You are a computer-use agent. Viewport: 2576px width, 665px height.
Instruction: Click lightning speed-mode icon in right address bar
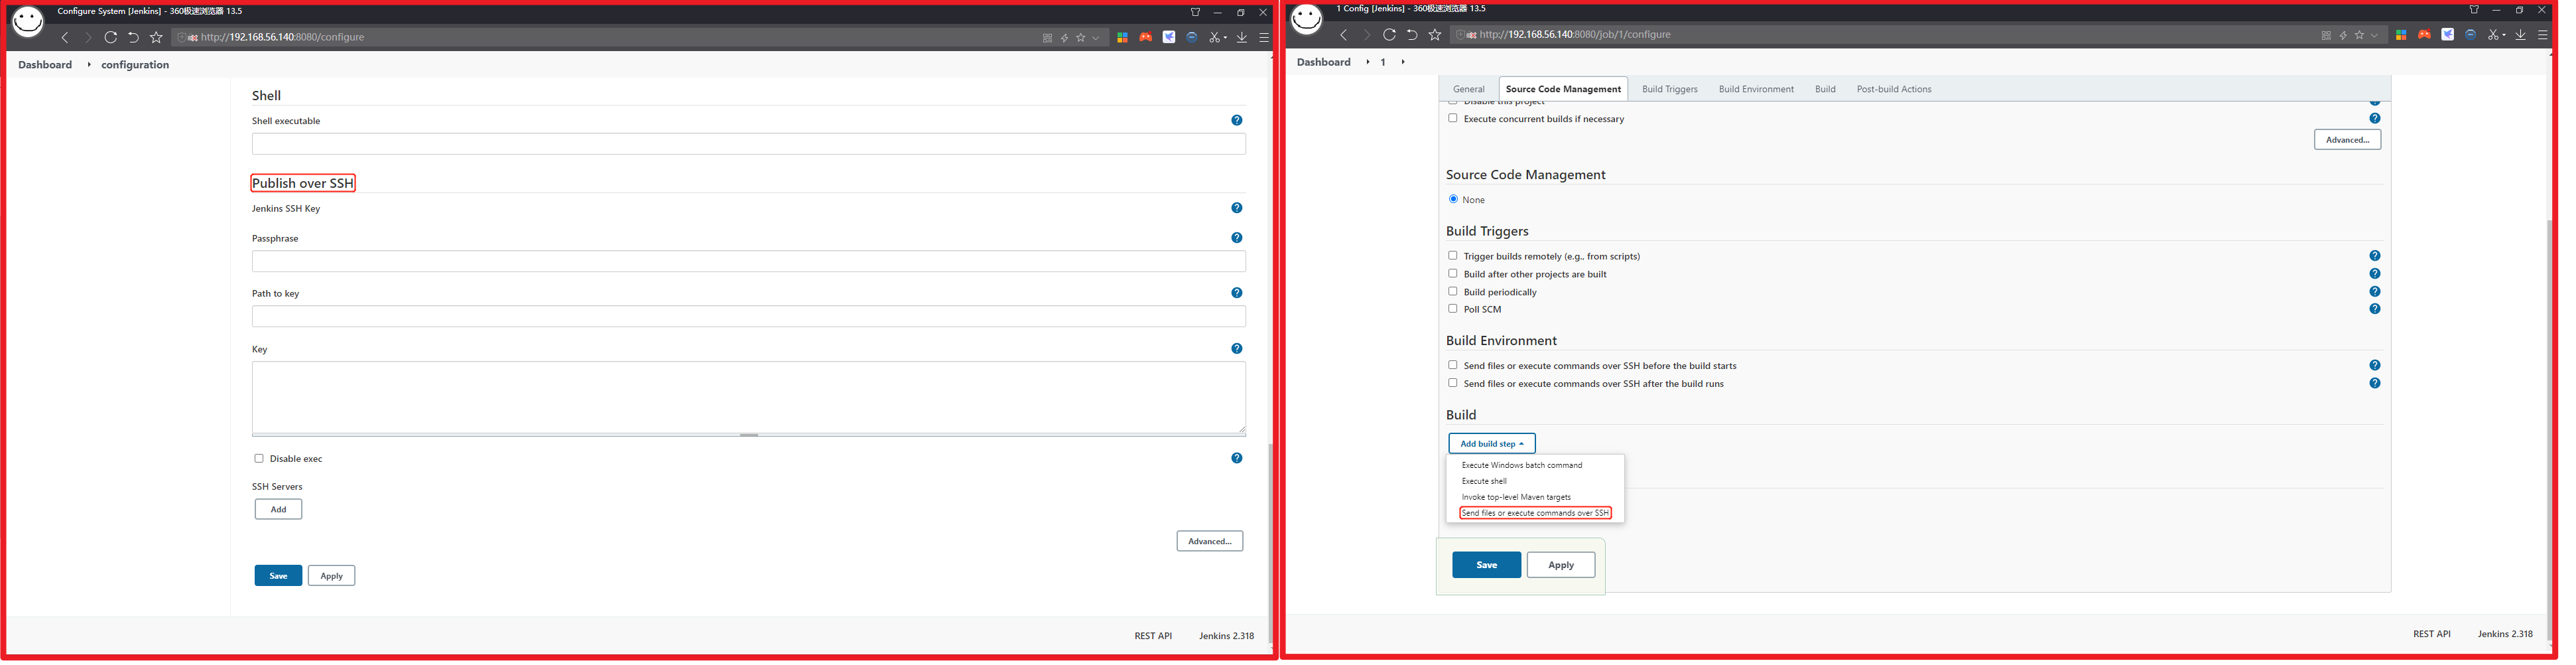pyautogui.click(x=2343, y=35)
